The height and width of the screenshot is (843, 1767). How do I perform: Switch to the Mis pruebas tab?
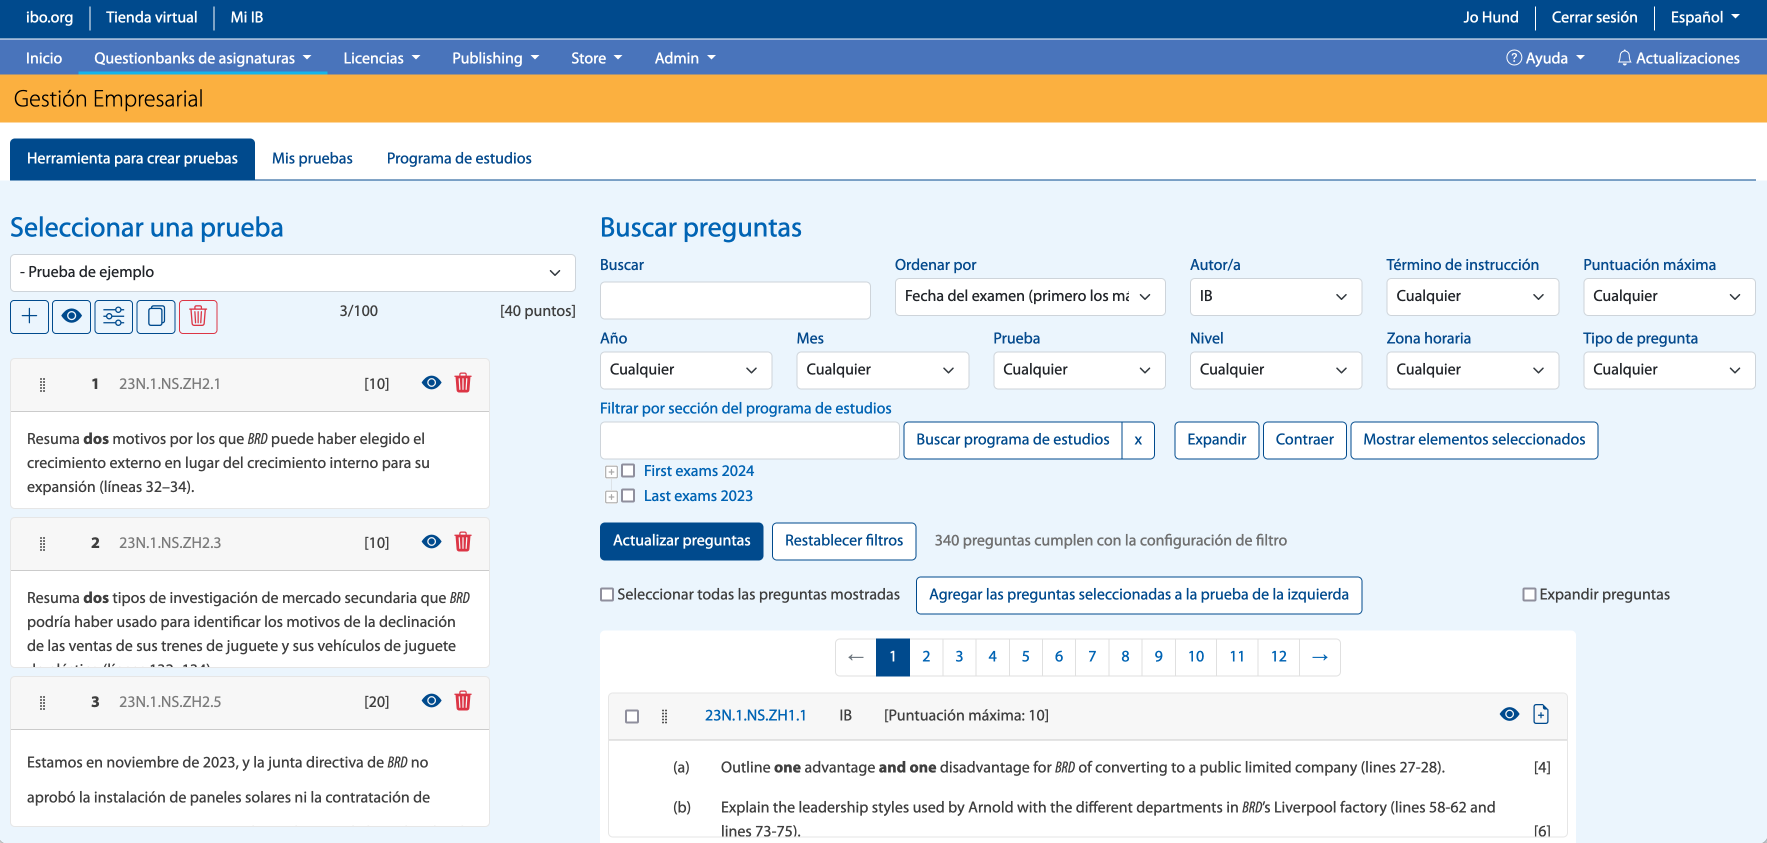(312, 159)
